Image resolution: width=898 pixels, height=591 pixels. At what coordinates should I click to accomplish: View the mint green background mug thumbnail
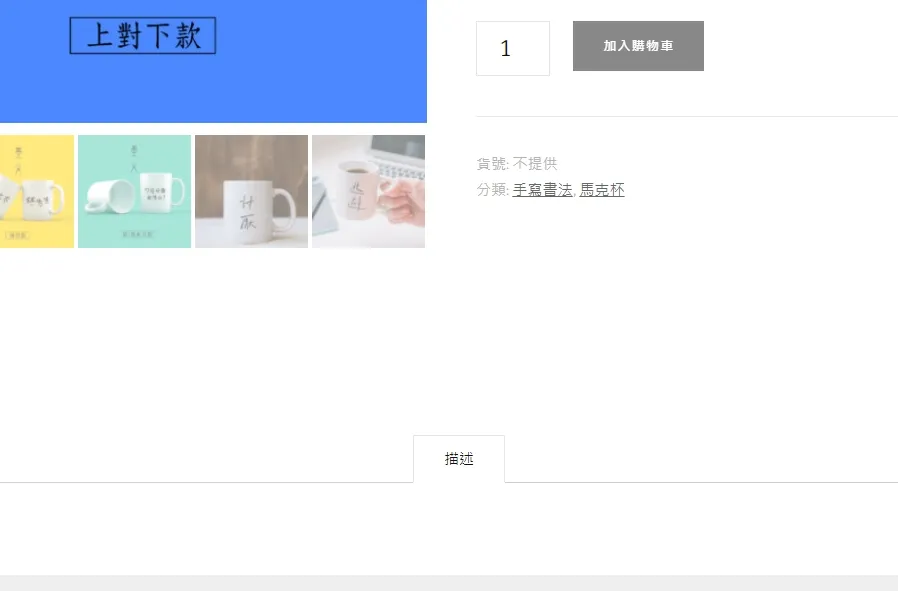point(135,191)
